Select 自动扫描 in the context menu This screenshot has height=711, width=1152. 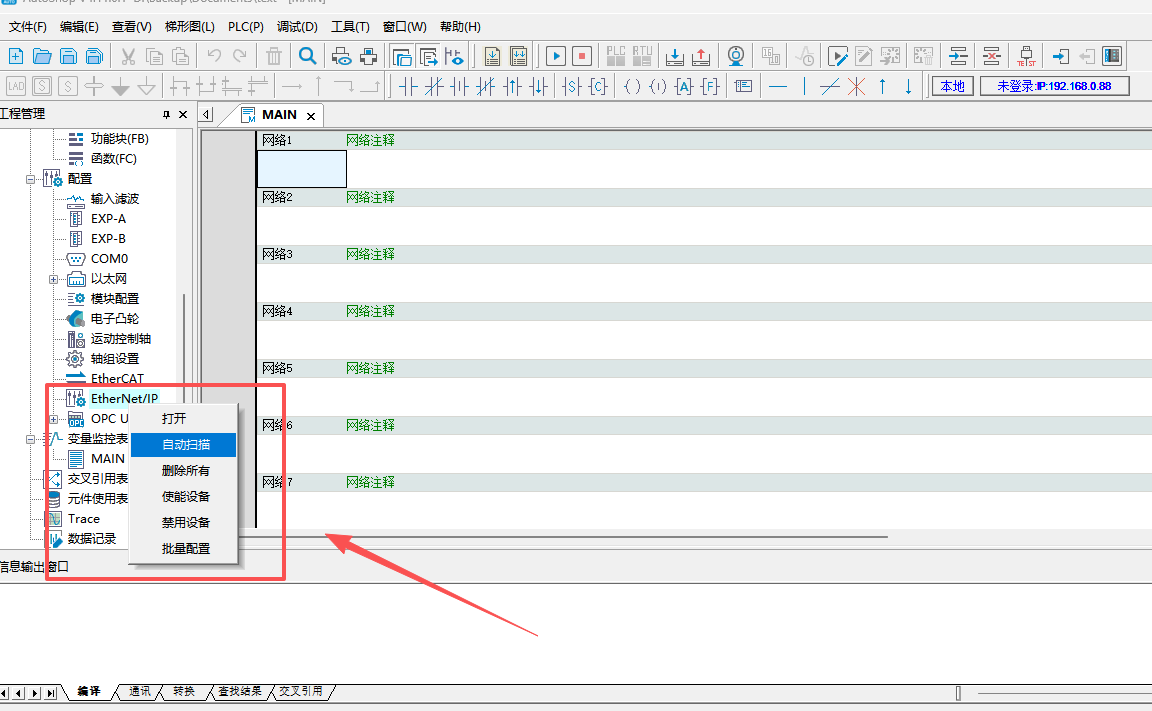tap(184, 444)
